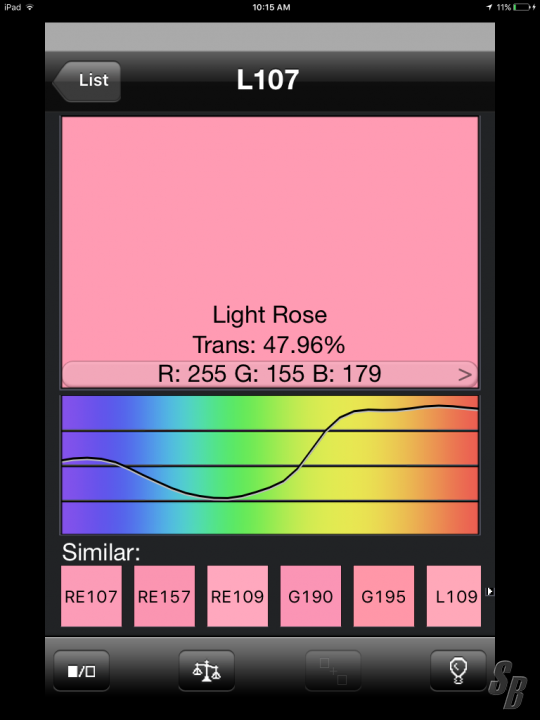Choose the RE109 similar color
The image size is (540, 720).
coord(237,596)
